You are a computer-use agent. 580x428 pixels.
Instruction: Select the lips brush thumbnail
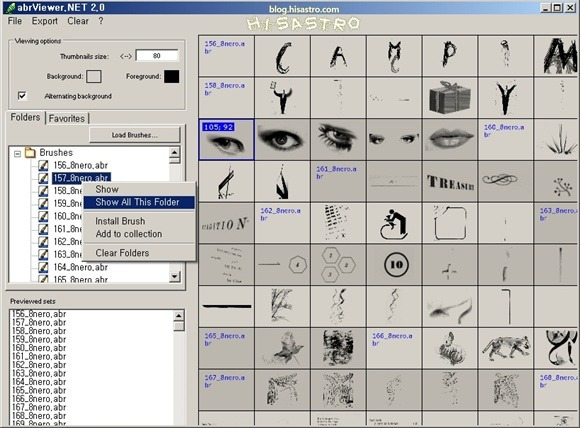450,139
